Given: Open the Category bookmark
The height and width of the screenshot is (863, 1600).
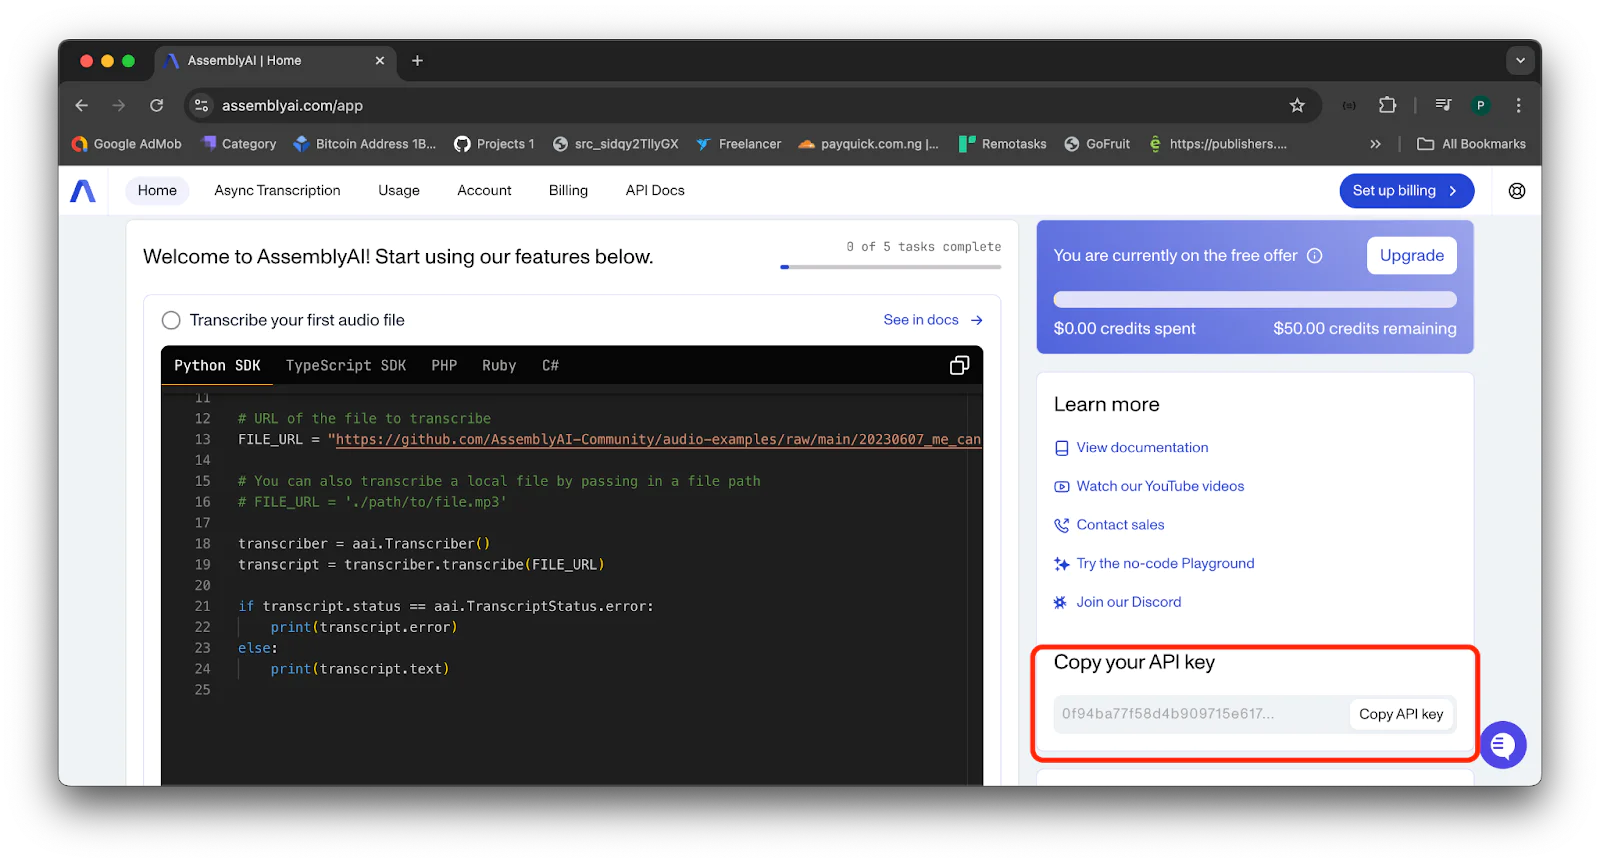Looking at the screenshot, I should pos(239,144).
